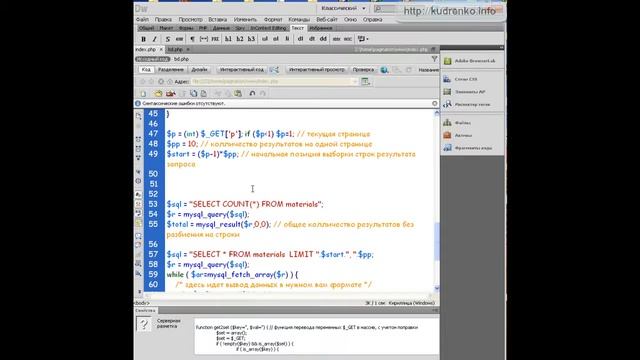640x360 pixels.
Task: Open the Просмотр menu
Action: click(x=190, y=19)
